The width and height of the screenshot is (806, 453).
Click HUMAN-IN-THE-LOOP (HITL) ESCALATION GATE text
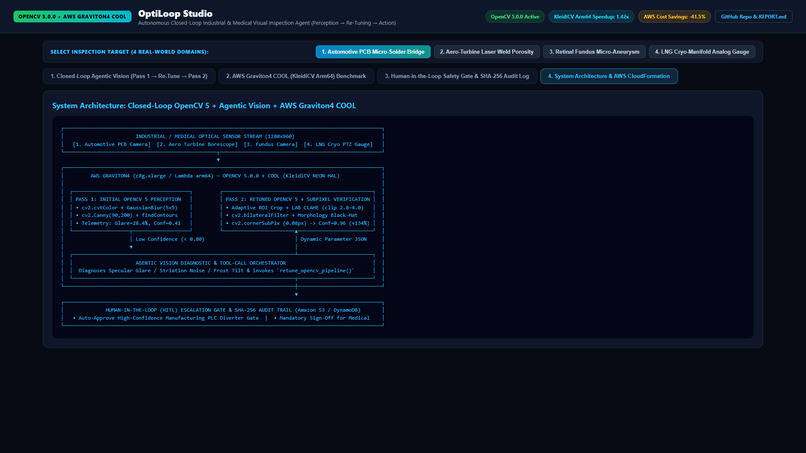click(233, 310)
